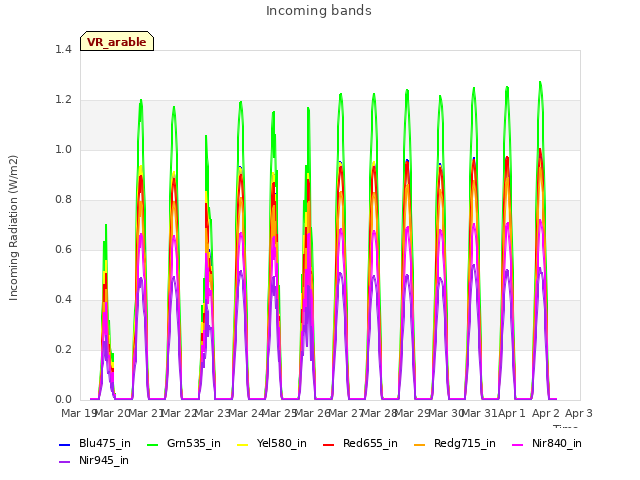This screenshot has height=480, width=640.
Task: Click the Red655_in legend label
Action: [370, 443]
